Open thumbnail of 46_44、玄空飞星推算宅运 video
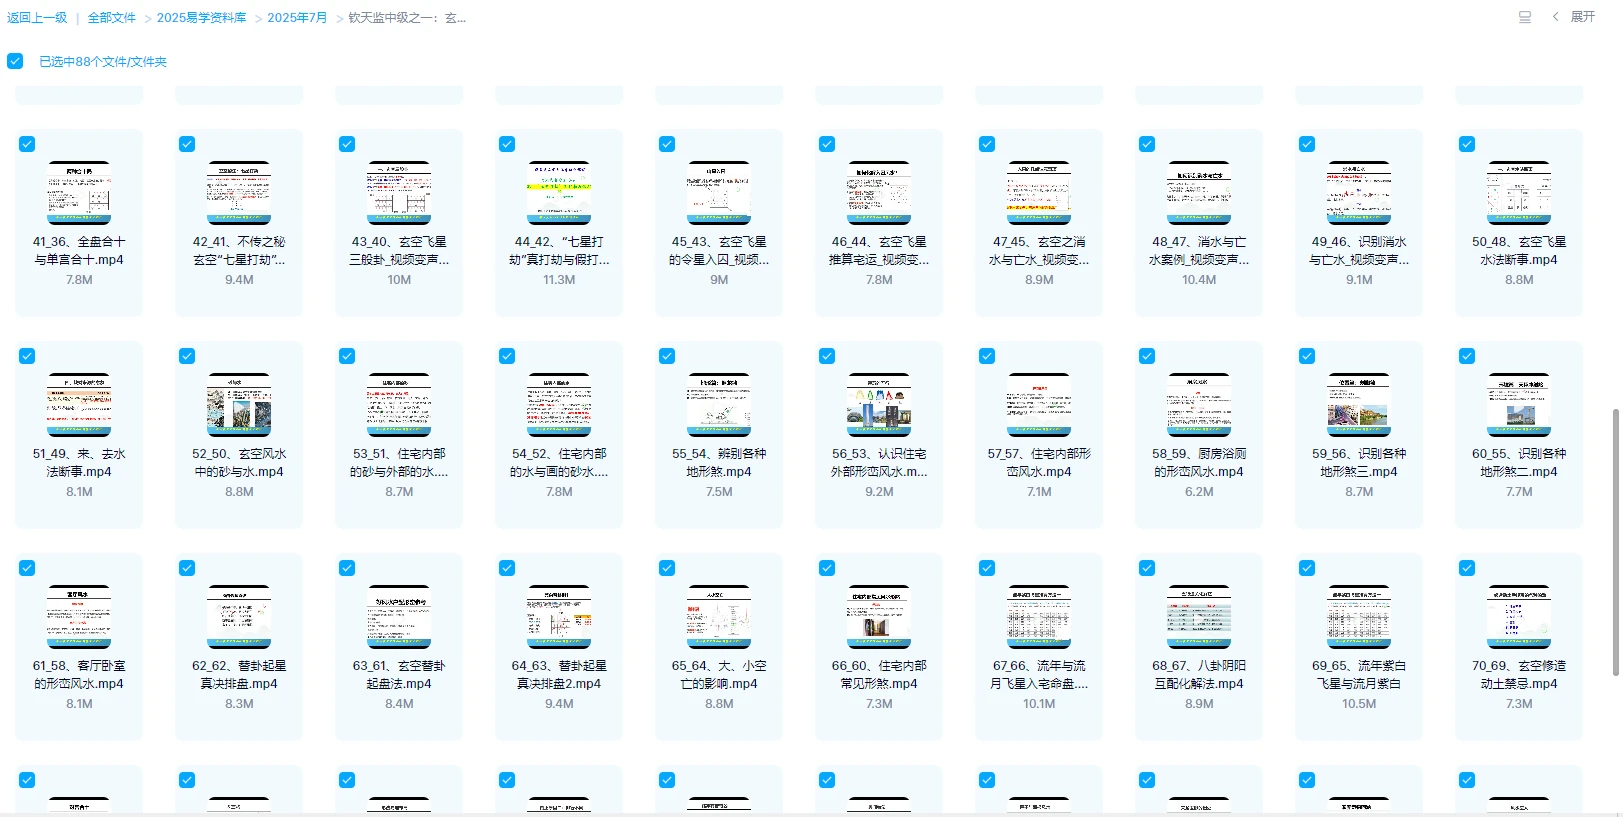The image size is (1623, 817). (x=879, y=192)
